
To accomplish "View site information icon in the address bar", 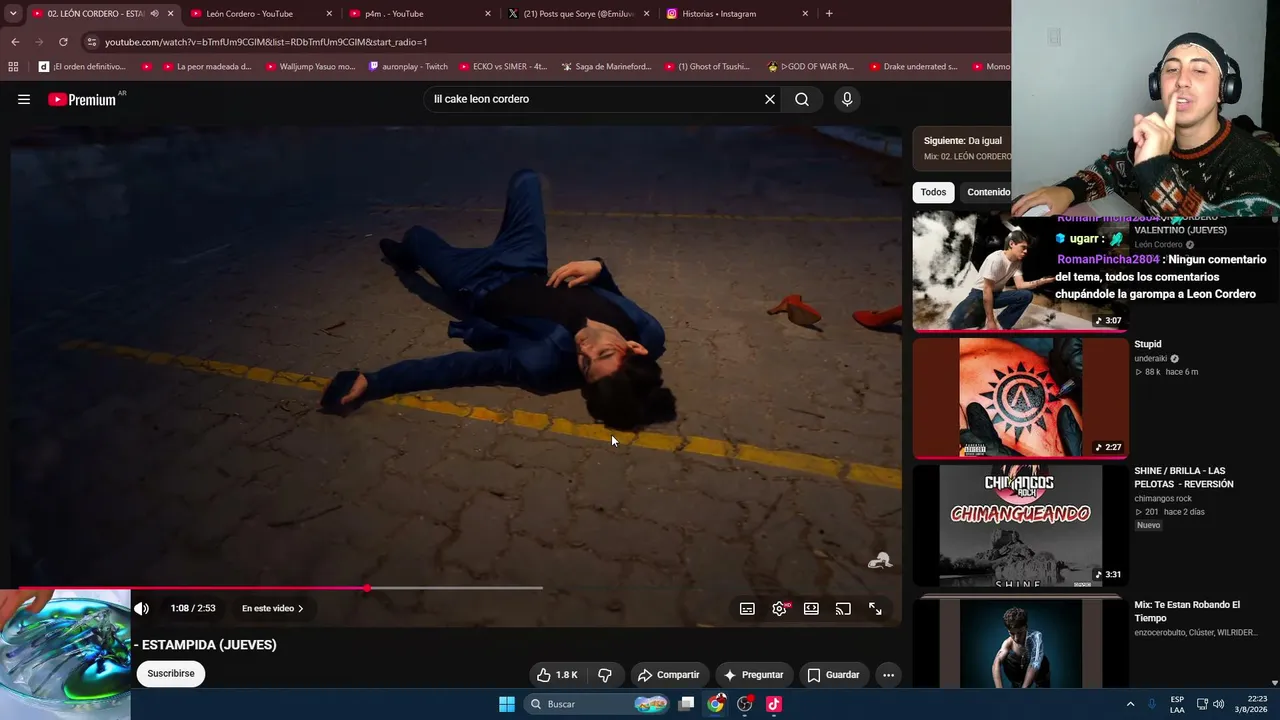I will 92,42.
